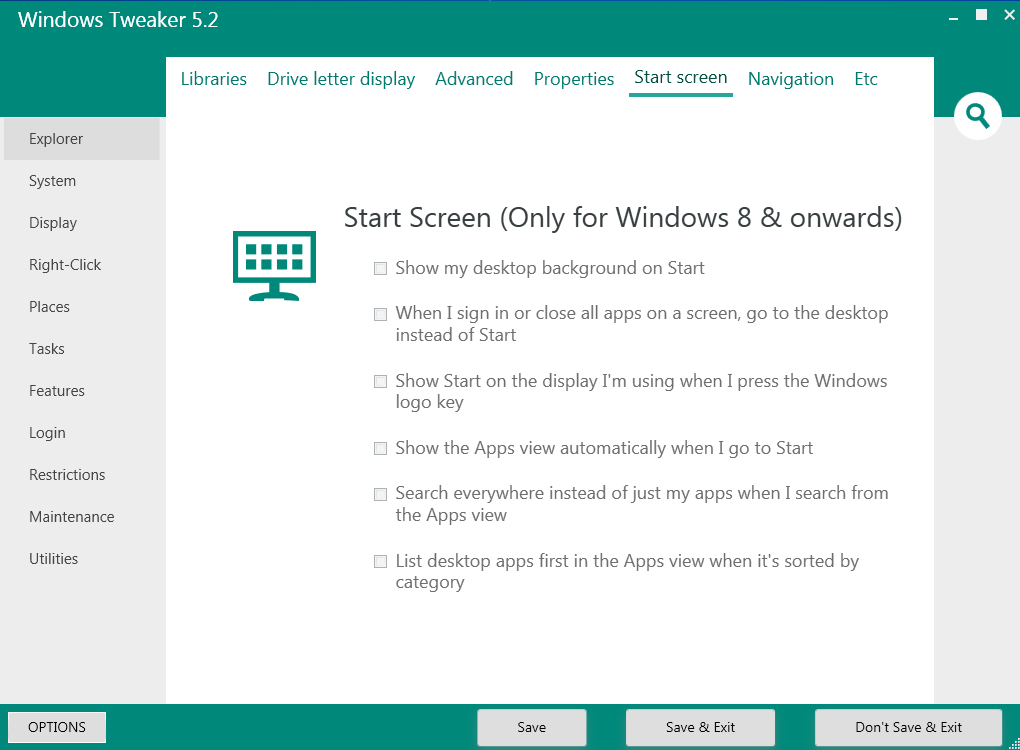This screenshot has height=750, width=1020.
Task: Click the Save & Exit button
Action: pos(700,727)
